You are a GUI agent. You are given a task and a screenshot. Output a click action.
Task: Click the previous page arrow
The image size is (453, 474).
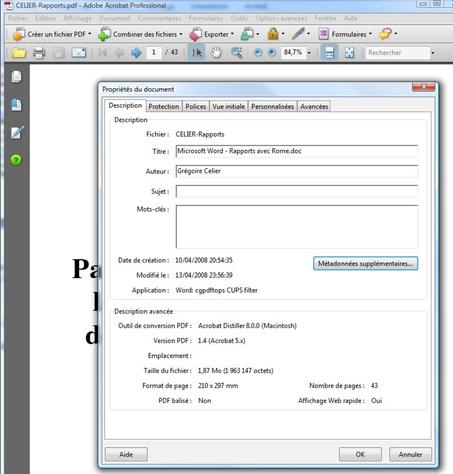point(119,53)
